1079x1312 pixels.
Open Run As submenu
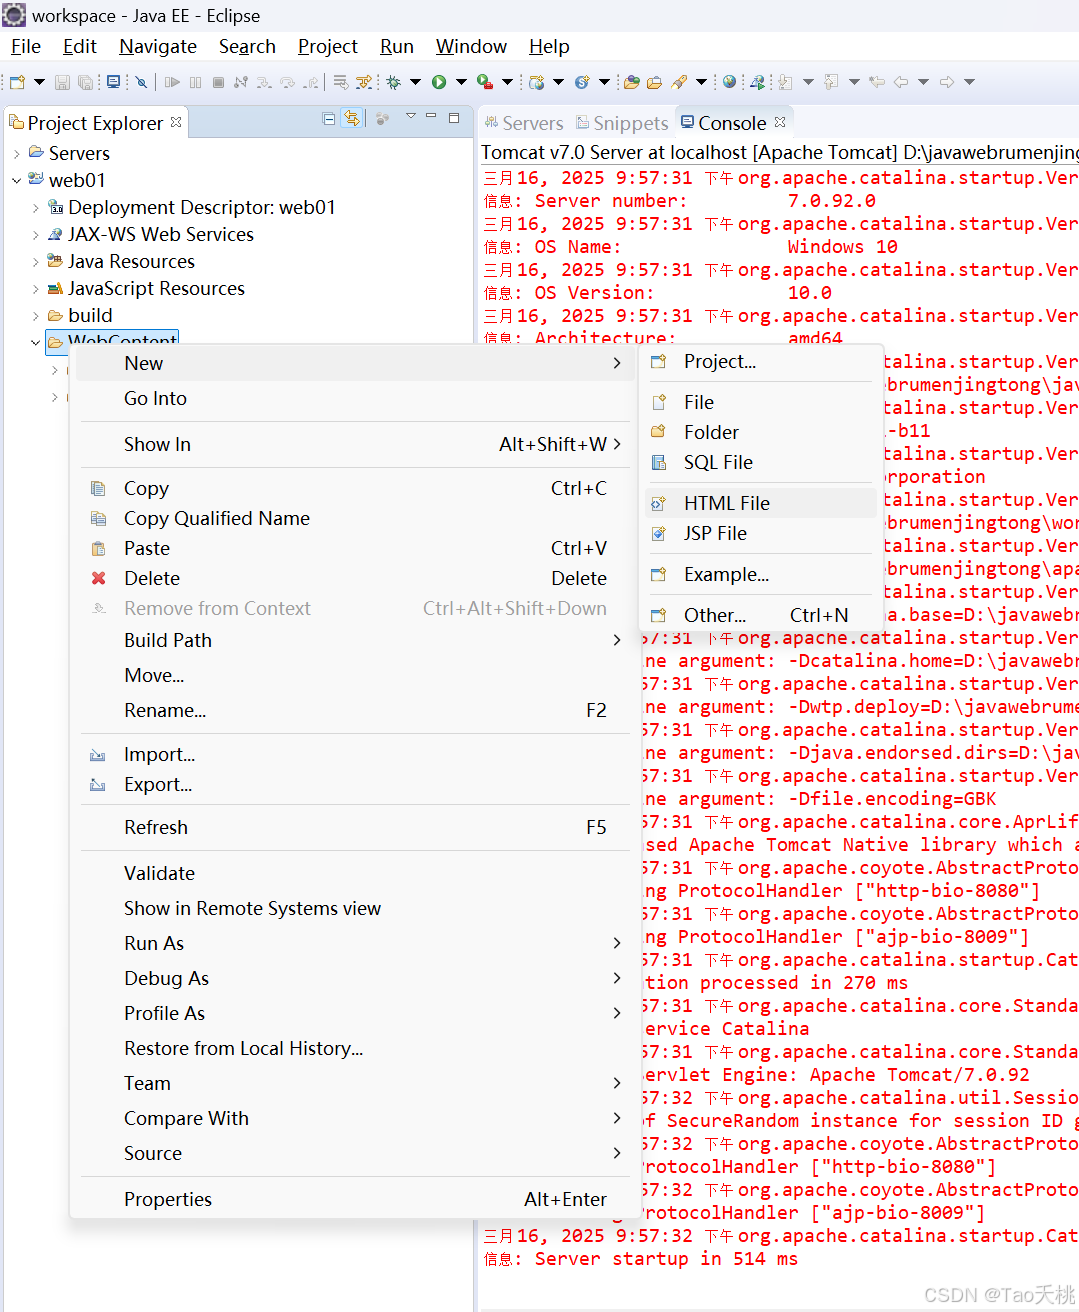353,943
